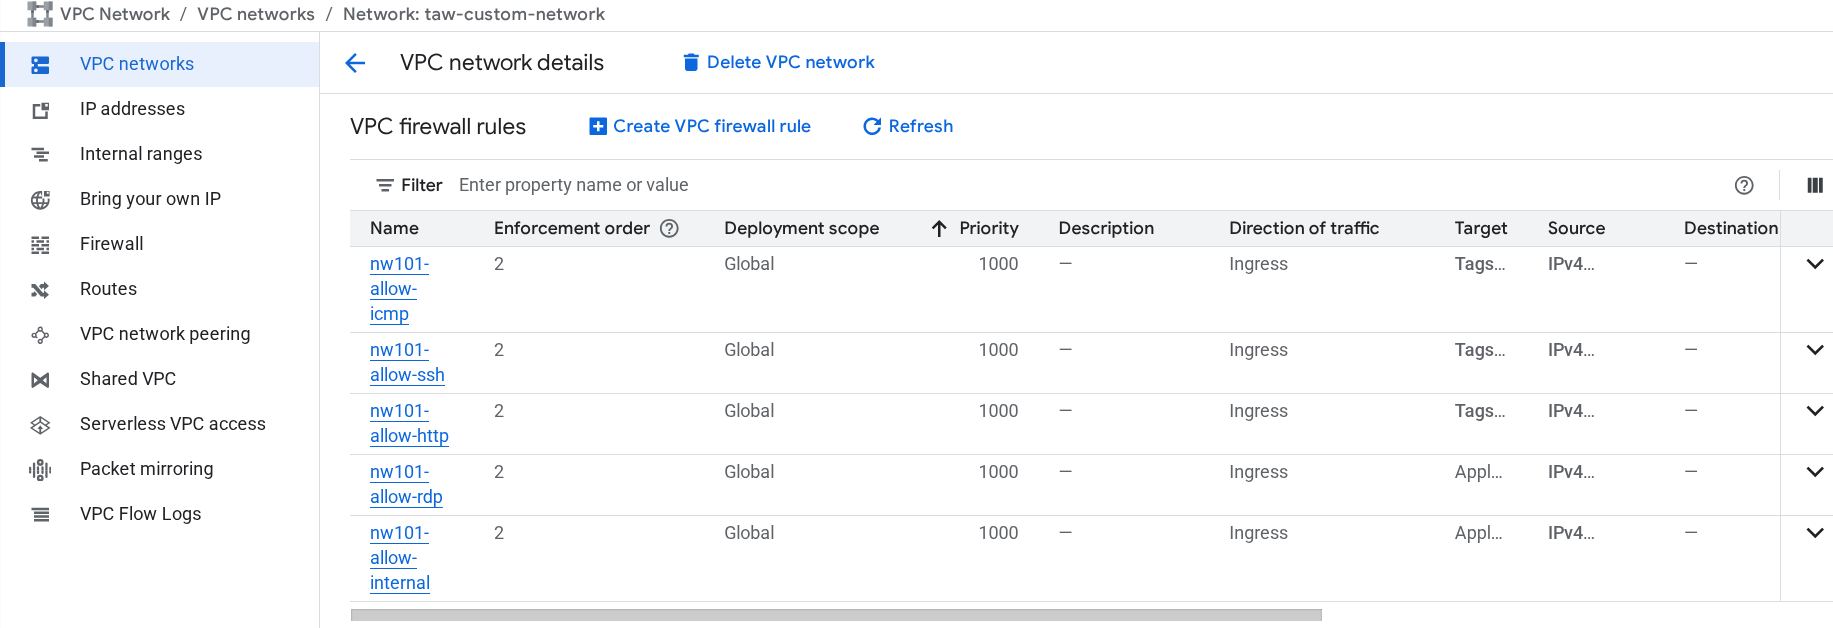Click the VPC network peering icon
Image resolution: width=1833 pixels, height=628 pixels.
40,335
